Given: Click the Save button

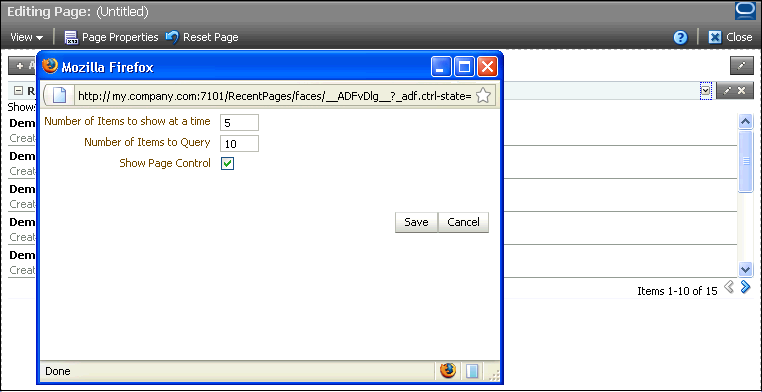Looking at the screenshot, I should coord(416,222).
